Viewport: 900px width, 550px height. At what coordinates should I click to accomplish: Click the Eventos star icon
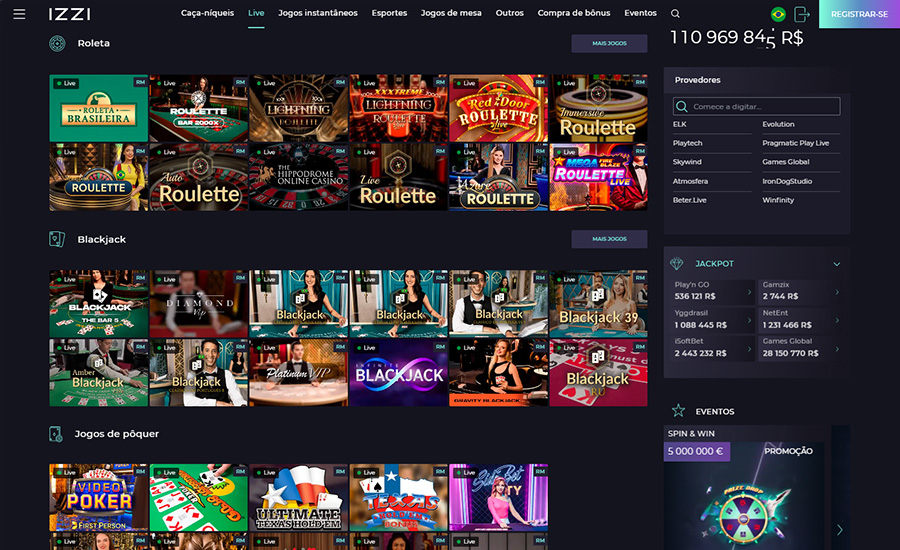click(678, 410)
